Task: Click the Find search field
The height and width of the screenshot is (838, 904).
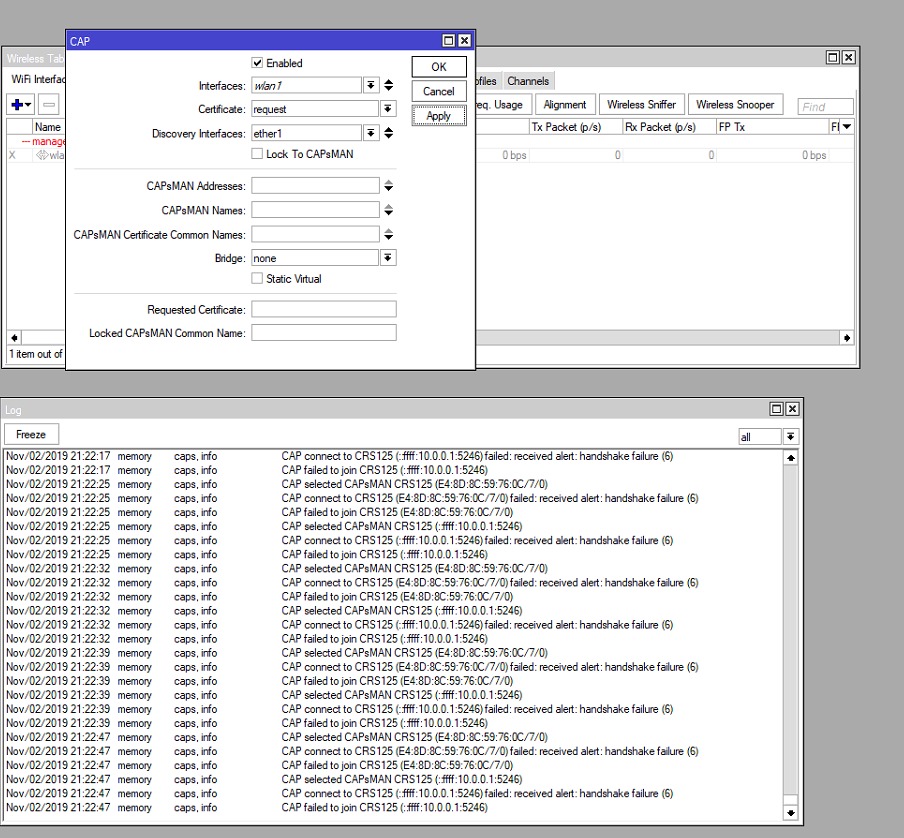Action: click(x=825, y=107)
